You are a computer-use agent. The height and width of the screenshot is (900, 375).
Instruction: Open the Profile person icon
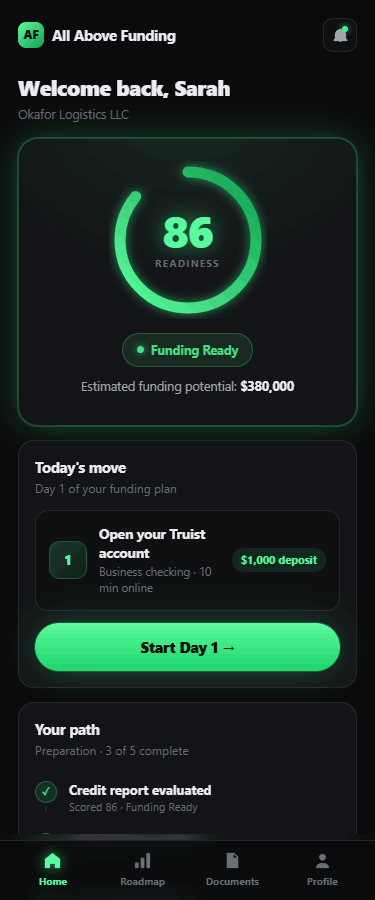(x=322, y=860)
